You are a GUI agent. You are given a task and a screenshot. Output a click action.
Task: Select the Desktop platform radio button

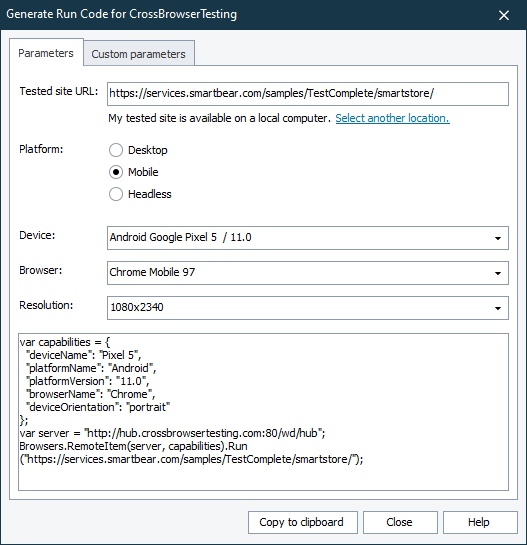[x=116, y=150]
